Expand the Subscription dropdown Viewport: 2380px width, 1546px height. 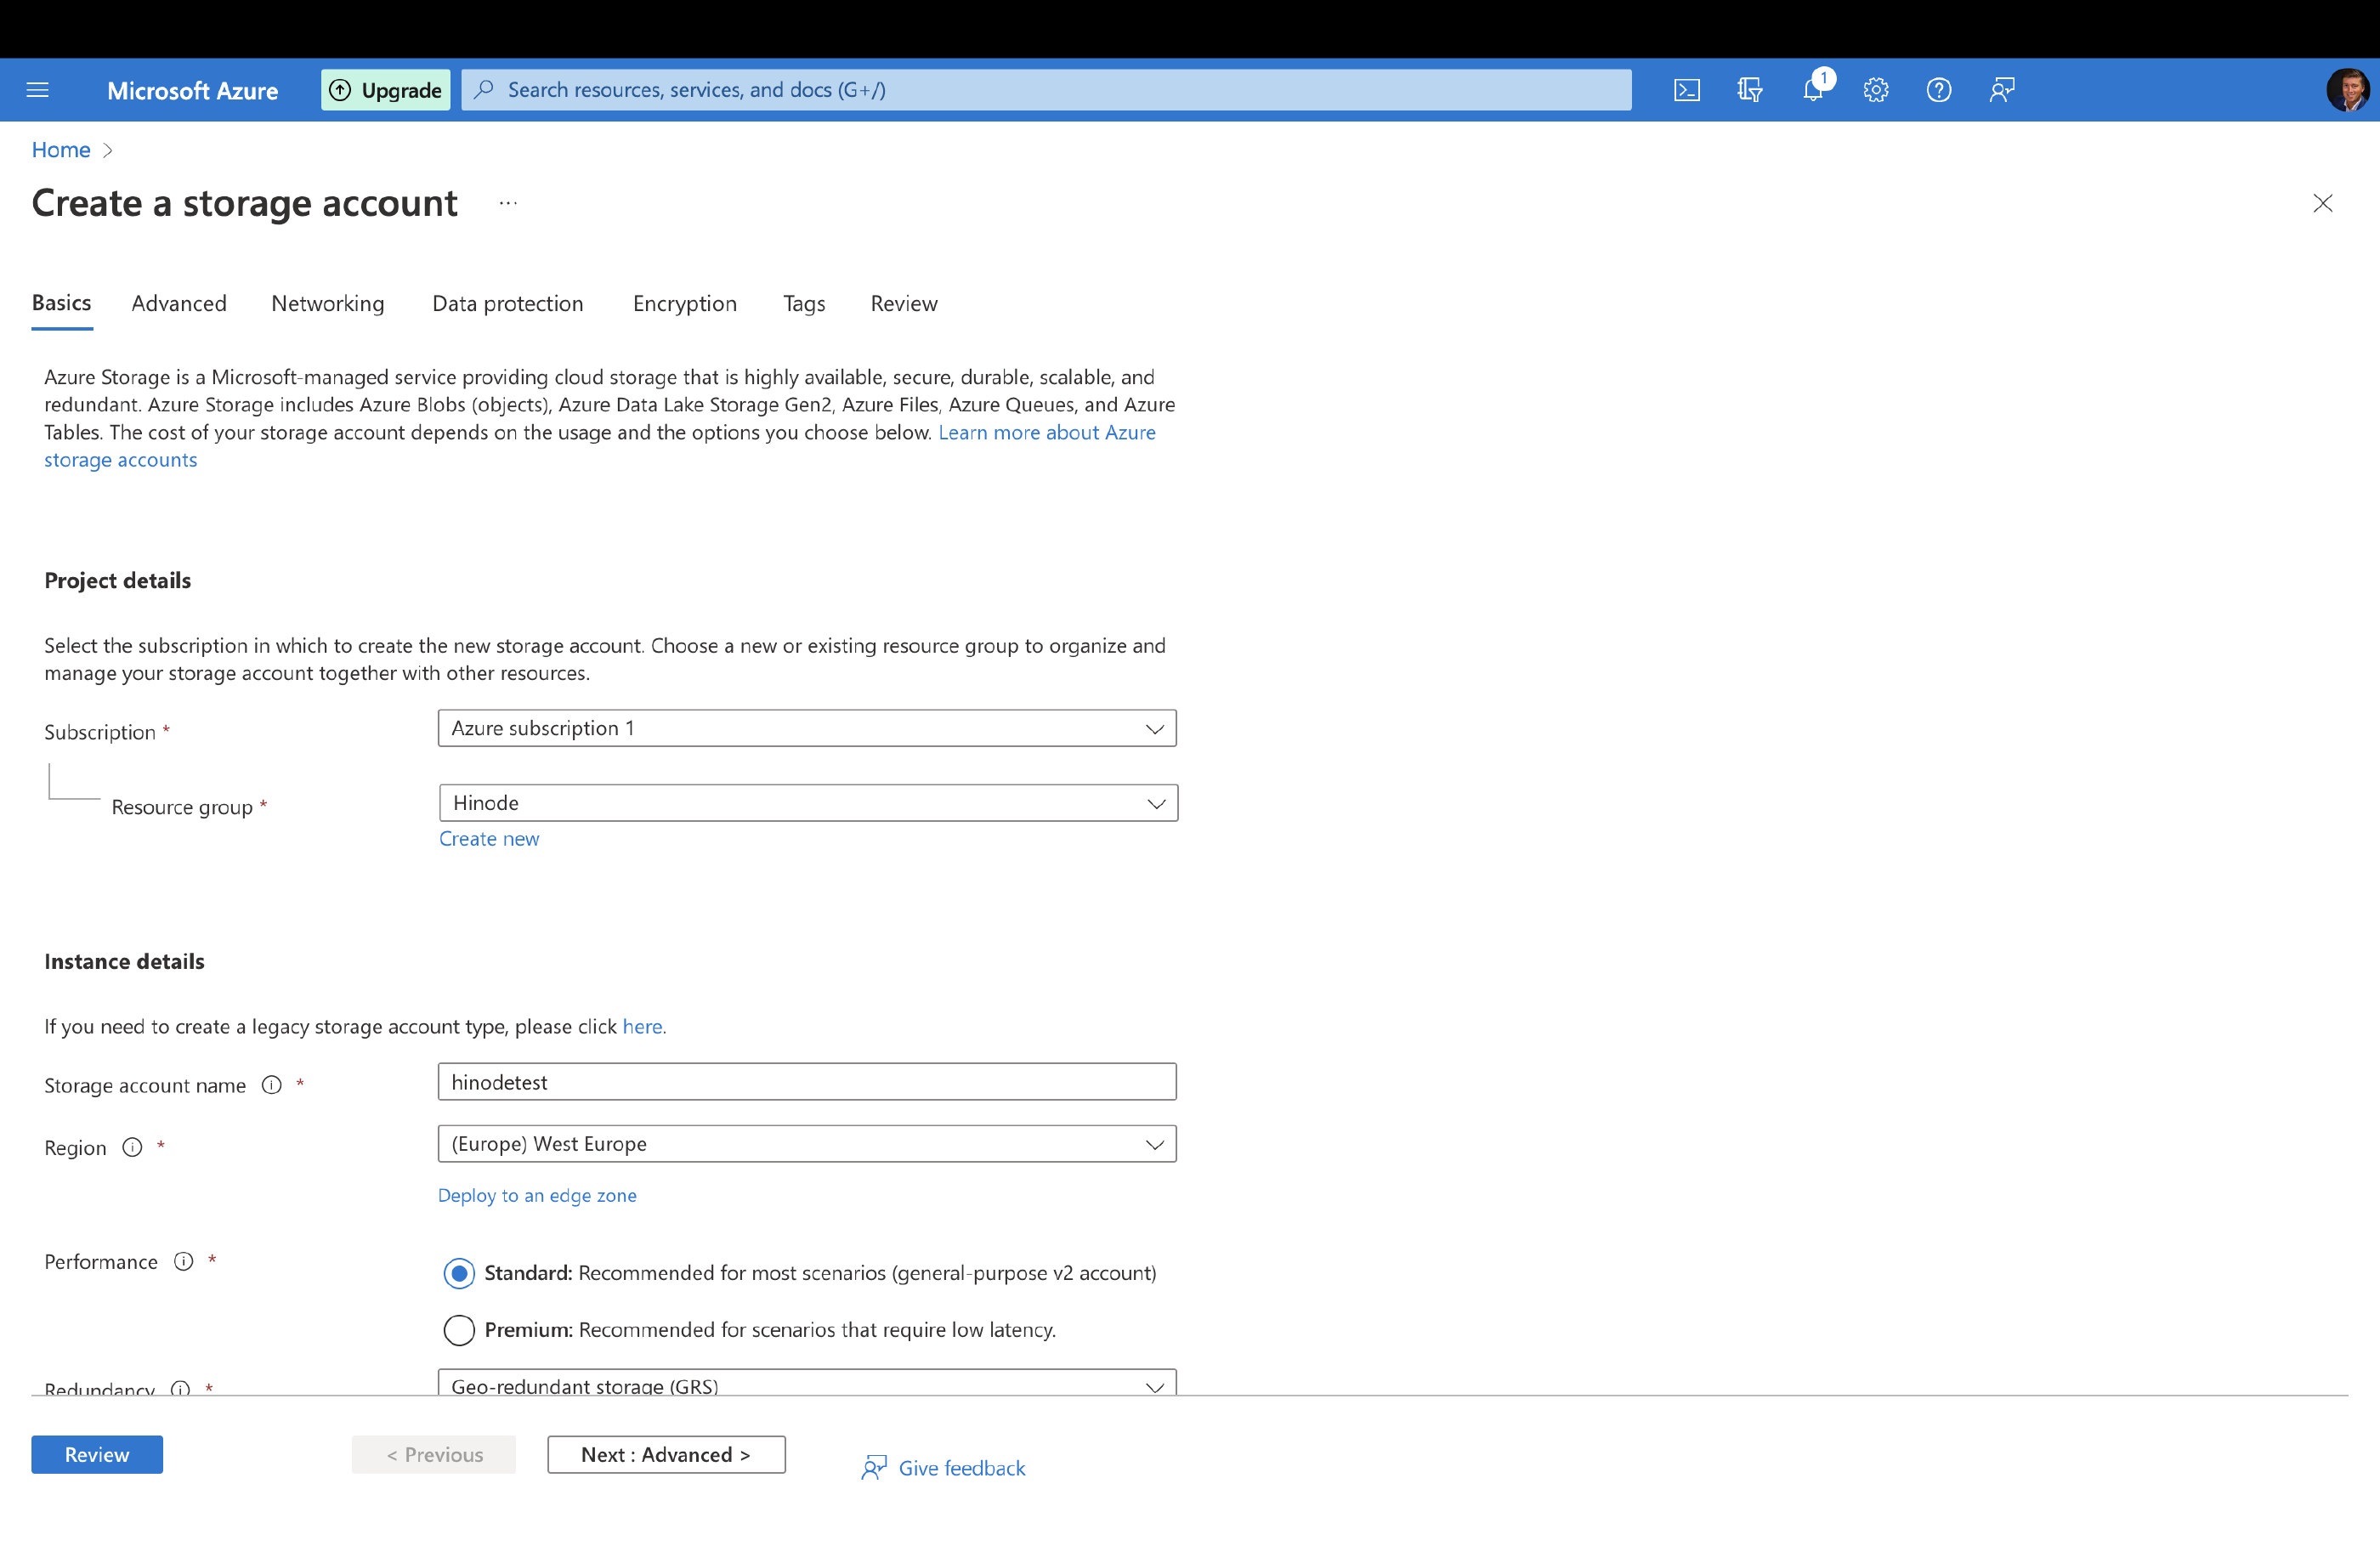(x=806, y=728)
